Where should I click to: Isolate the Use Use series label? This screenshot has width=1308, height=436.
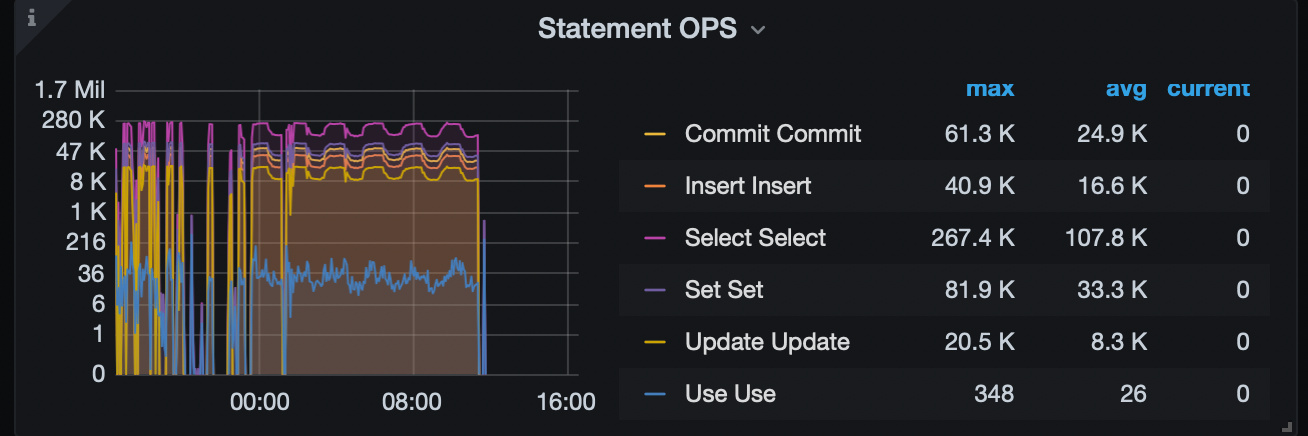(730, 394)
